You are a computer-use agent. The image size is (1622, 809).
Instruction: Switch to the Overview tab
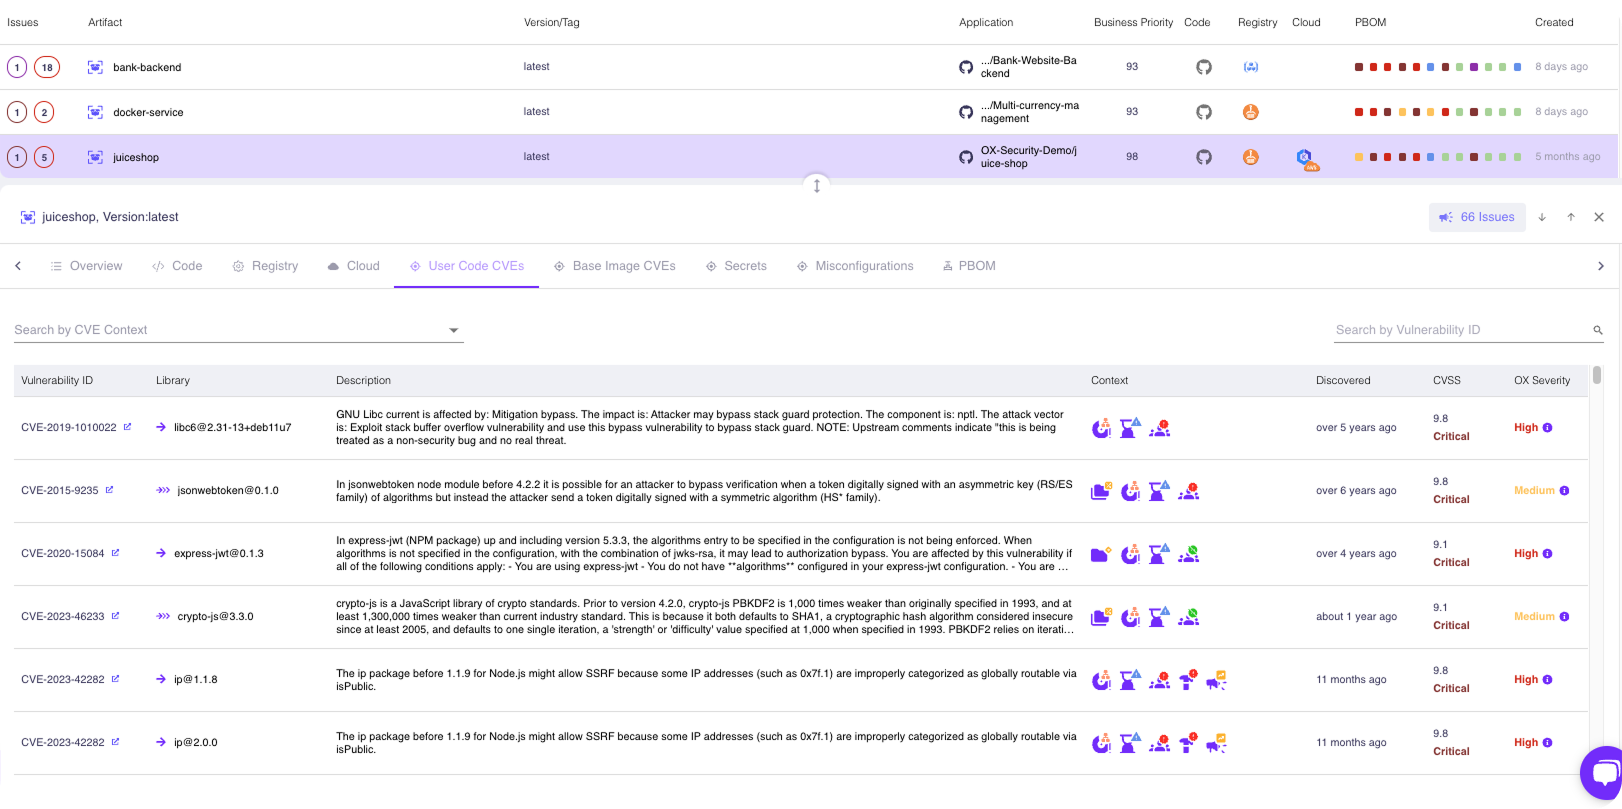86,266
